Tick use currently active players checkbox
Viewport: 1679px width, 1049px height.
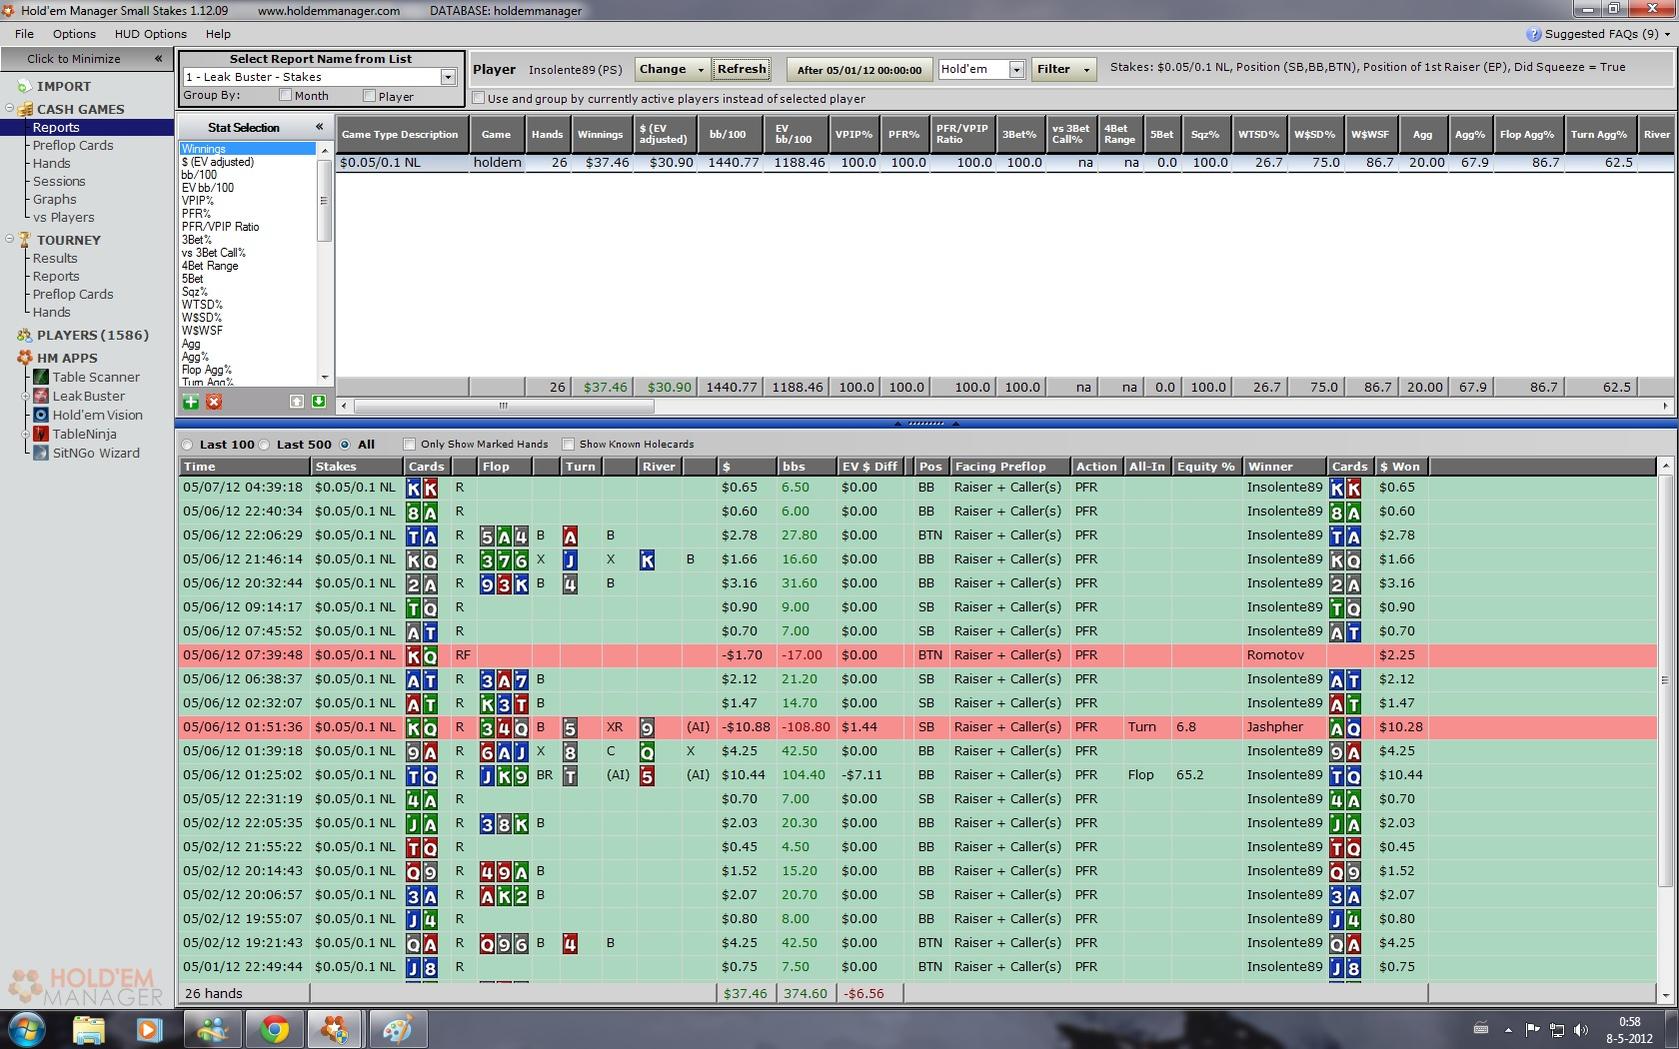tap(478, 98)
